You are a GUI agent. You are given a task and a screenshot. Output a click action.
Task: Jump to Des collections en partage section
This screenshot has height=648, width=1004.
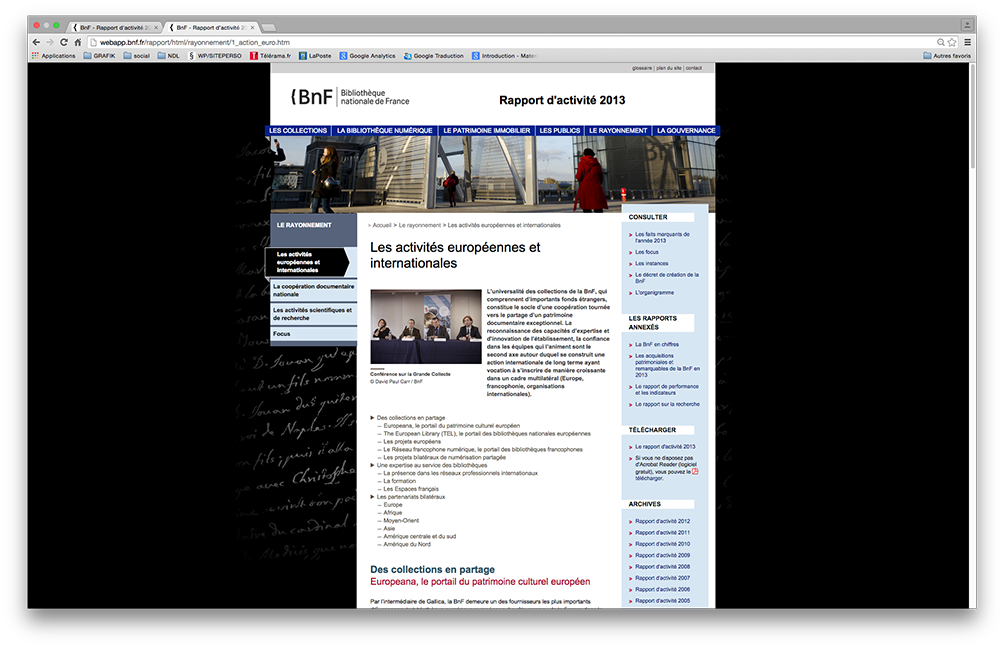tap(410, 417)
